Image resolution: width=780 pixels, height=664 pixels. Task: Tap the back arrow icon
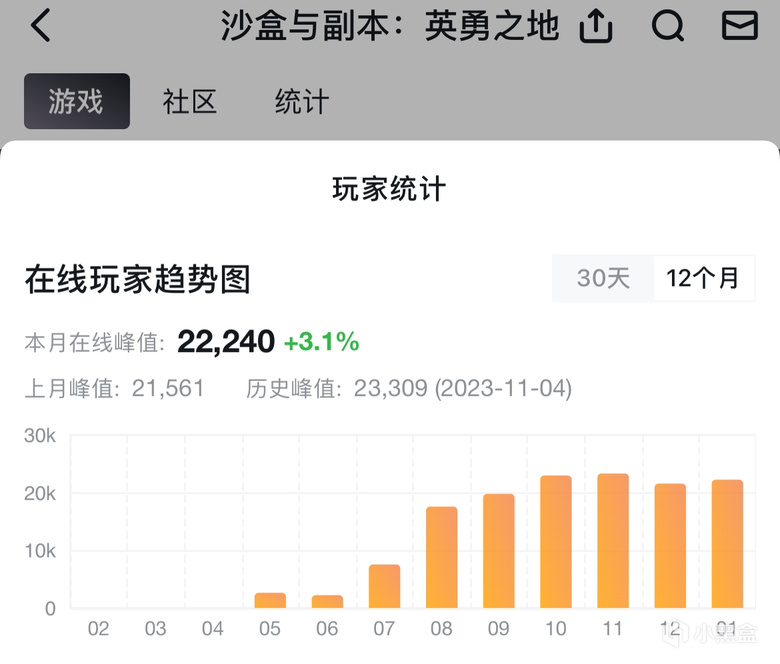click(41, 25)
